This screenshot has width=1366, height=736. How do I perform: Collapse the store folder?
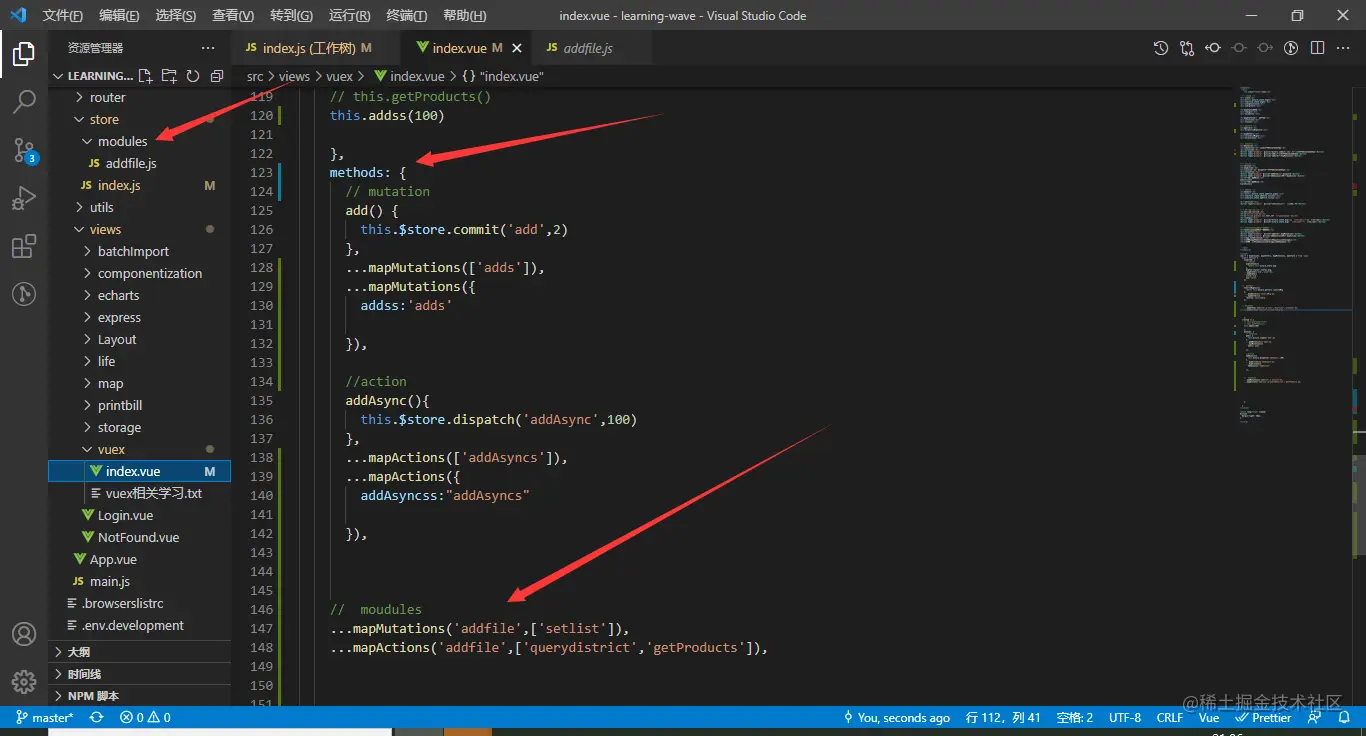pyautogui.click(x=140, y=120)
